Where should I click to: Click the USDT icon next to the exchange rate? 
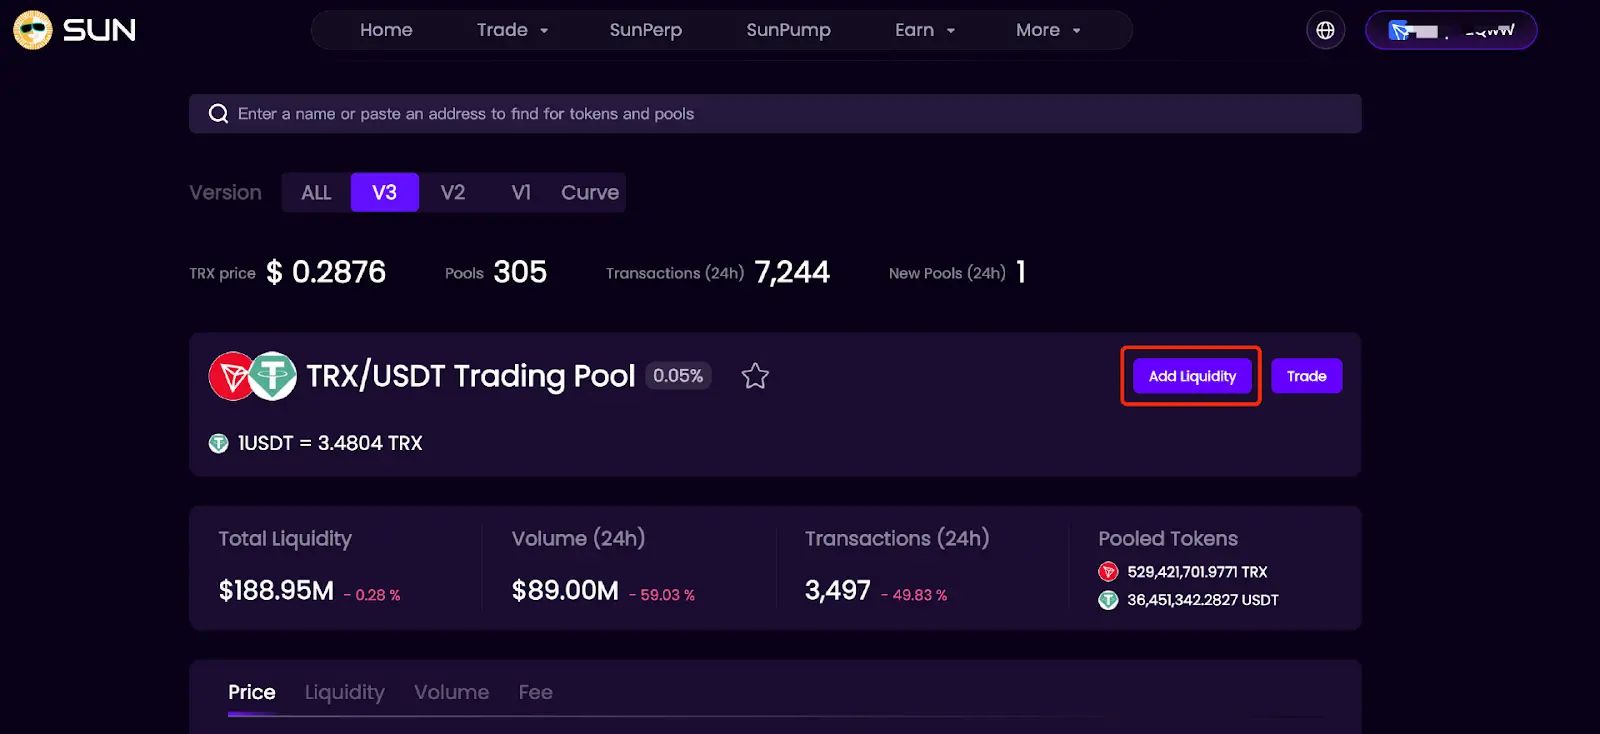pos(218,442)
